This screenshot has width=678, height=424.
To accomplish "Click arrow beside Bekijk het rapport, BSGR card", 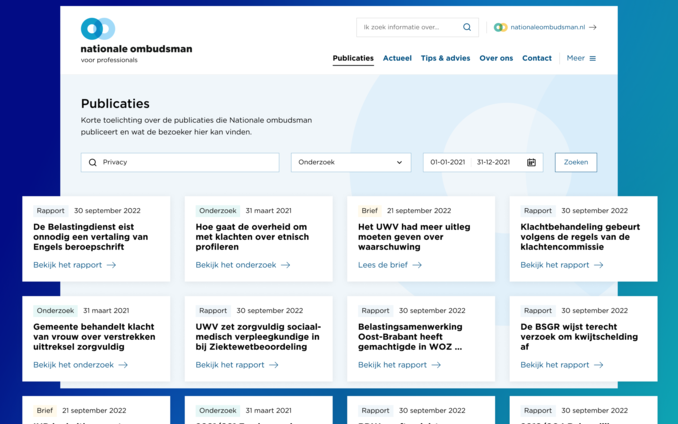I will click(x=598, y=365).
